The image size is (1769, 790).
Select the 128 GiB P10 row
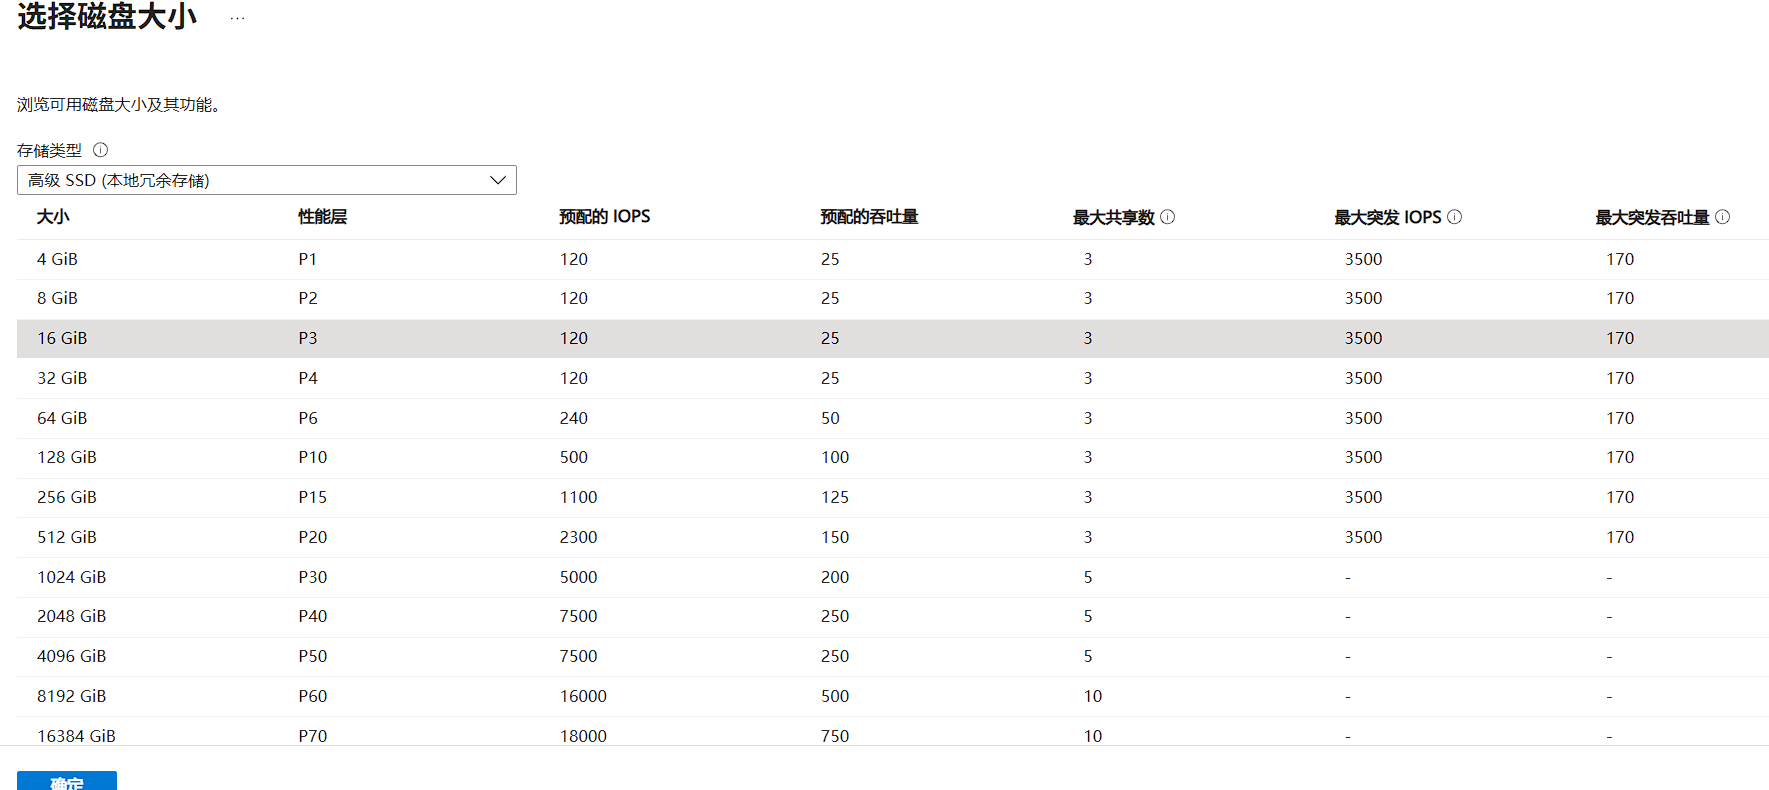coord(67,457)
